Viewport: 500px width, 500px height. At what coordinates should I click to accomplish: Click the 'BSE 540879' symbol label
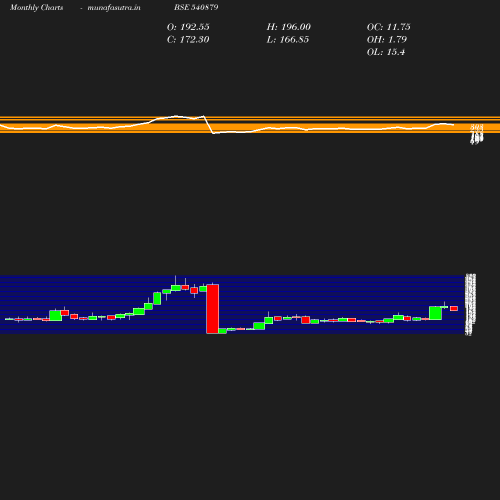196,7
